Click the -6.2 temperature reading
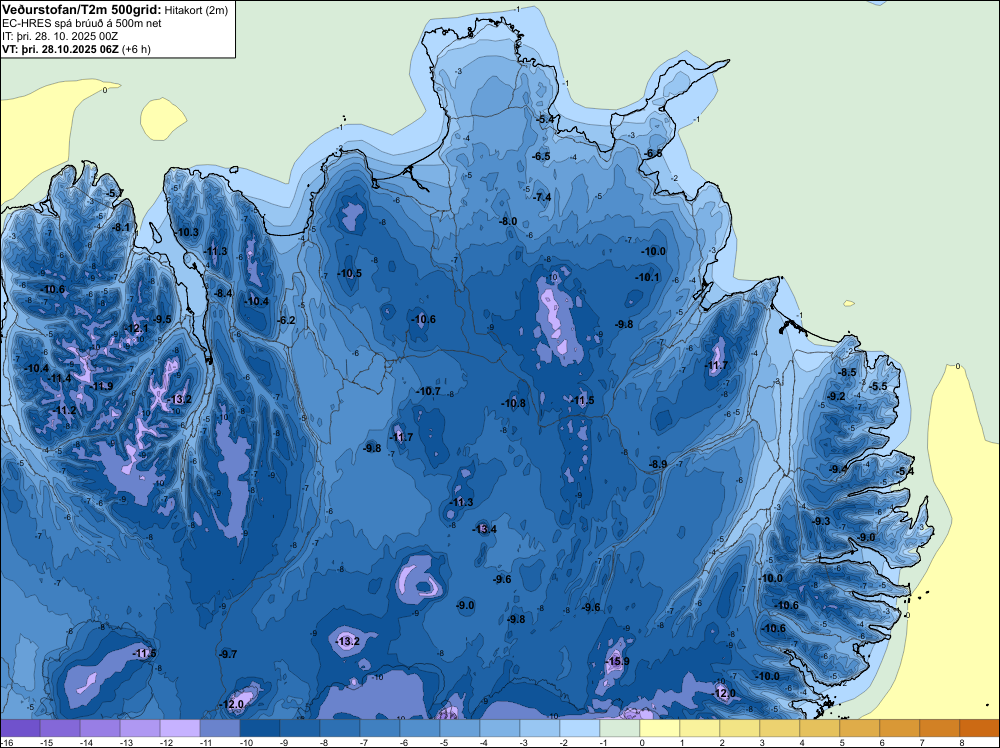Viewport: 1000px width, 748px height. pyautogui.click(x=286, y=320)
